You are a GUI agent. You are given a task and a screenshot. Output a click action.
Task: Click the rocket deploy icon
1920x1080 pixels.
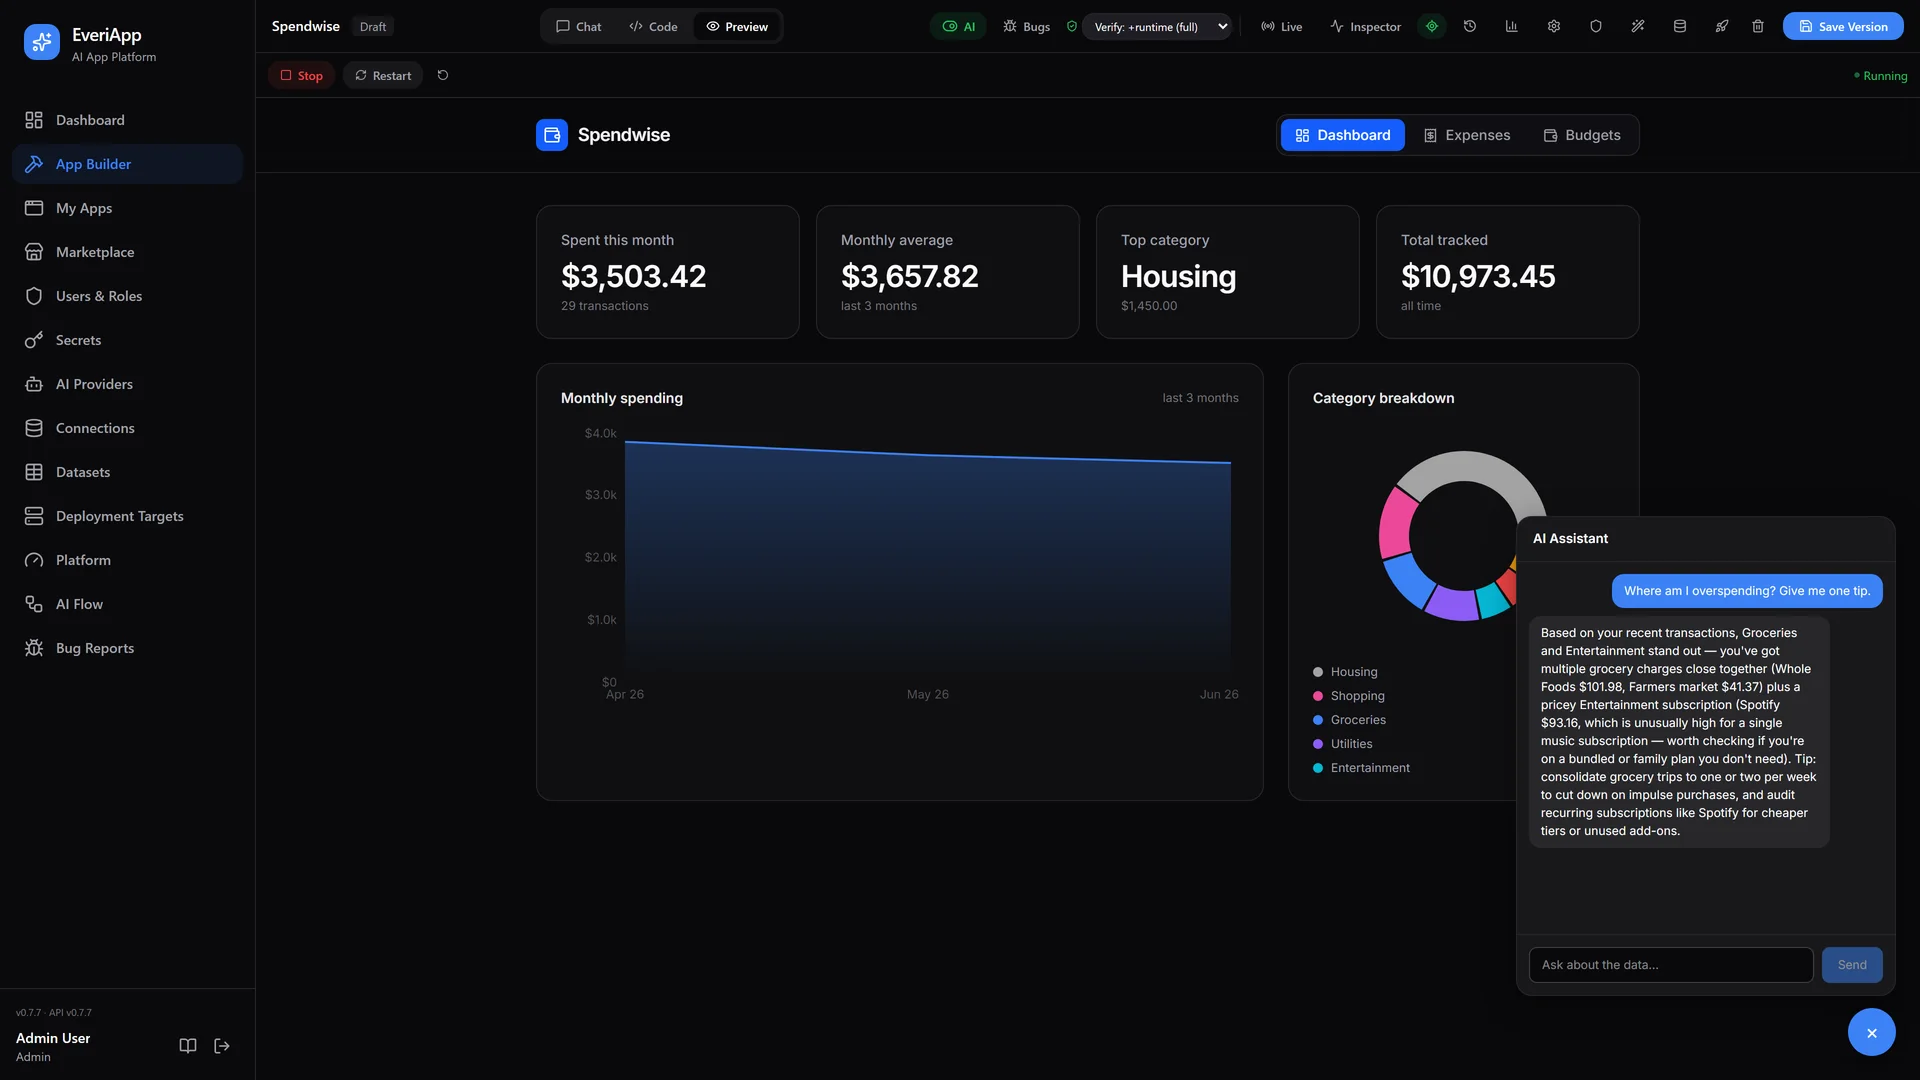pos(1722,27)
